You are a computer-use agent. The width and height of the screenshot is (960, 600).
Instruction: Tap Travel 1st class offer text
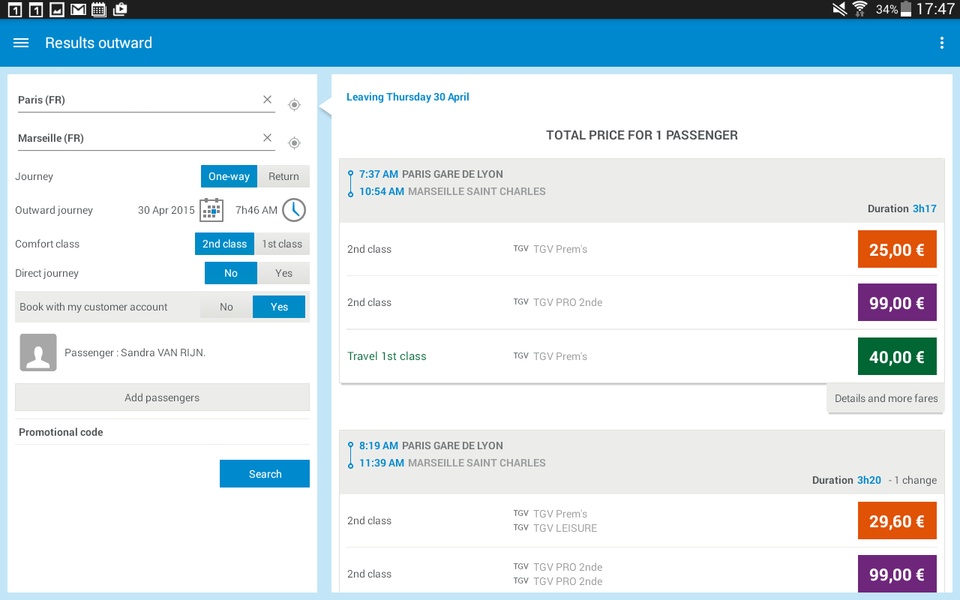coord(387,356)
